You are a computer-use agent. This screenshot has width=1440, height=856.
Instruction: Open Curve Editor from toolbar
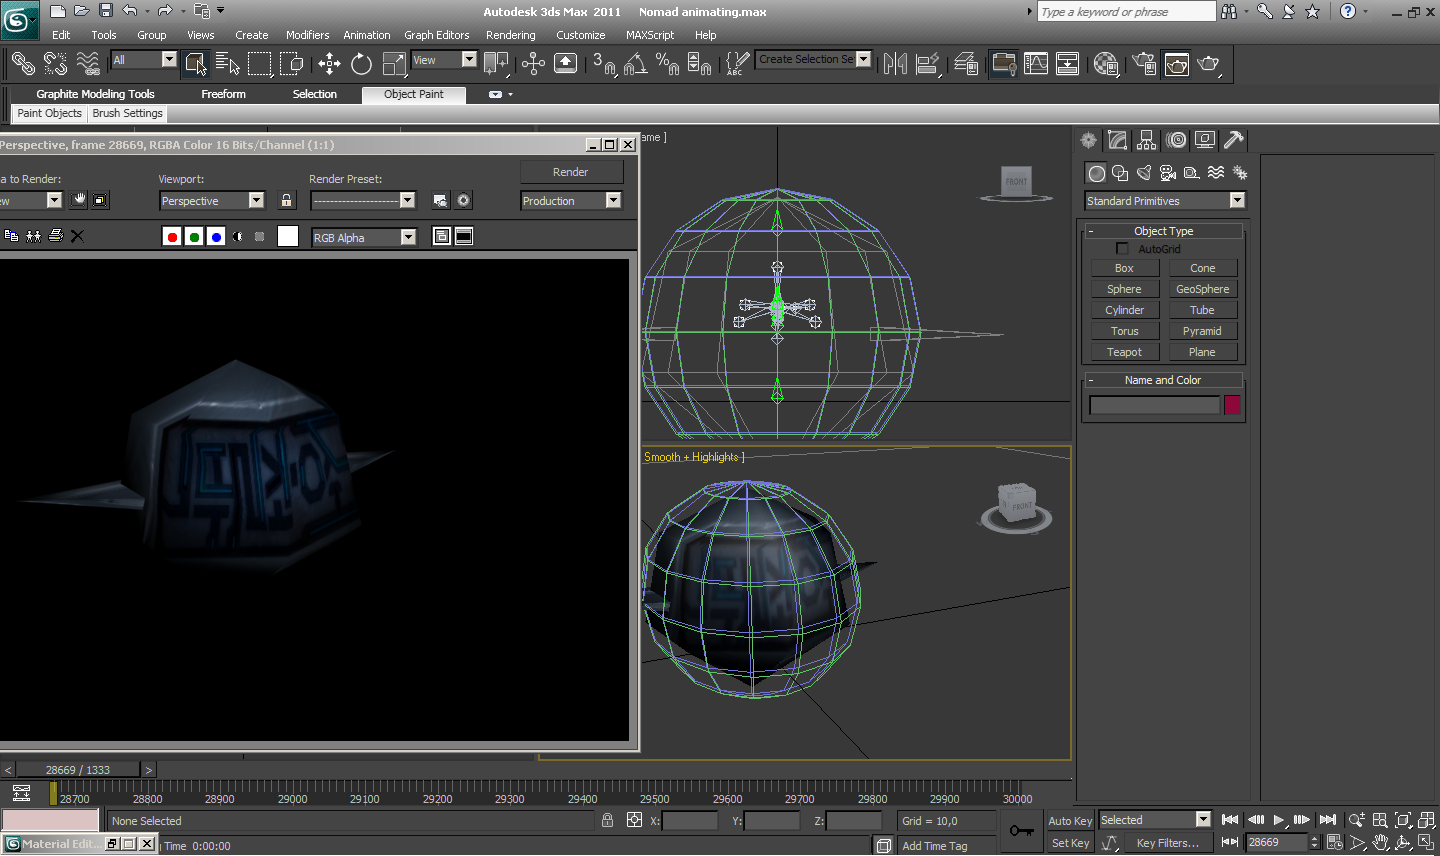click(x=1036, y=64)
